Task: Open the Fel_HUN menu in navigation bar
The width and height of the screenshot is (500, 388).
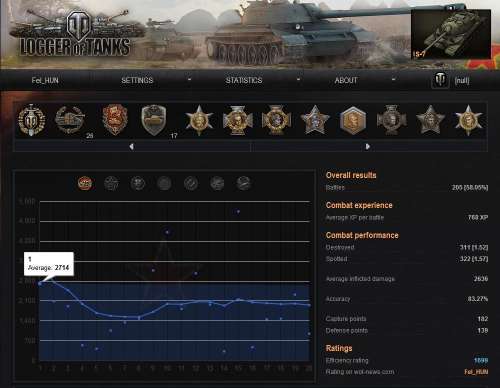Action: pos(45,80)
